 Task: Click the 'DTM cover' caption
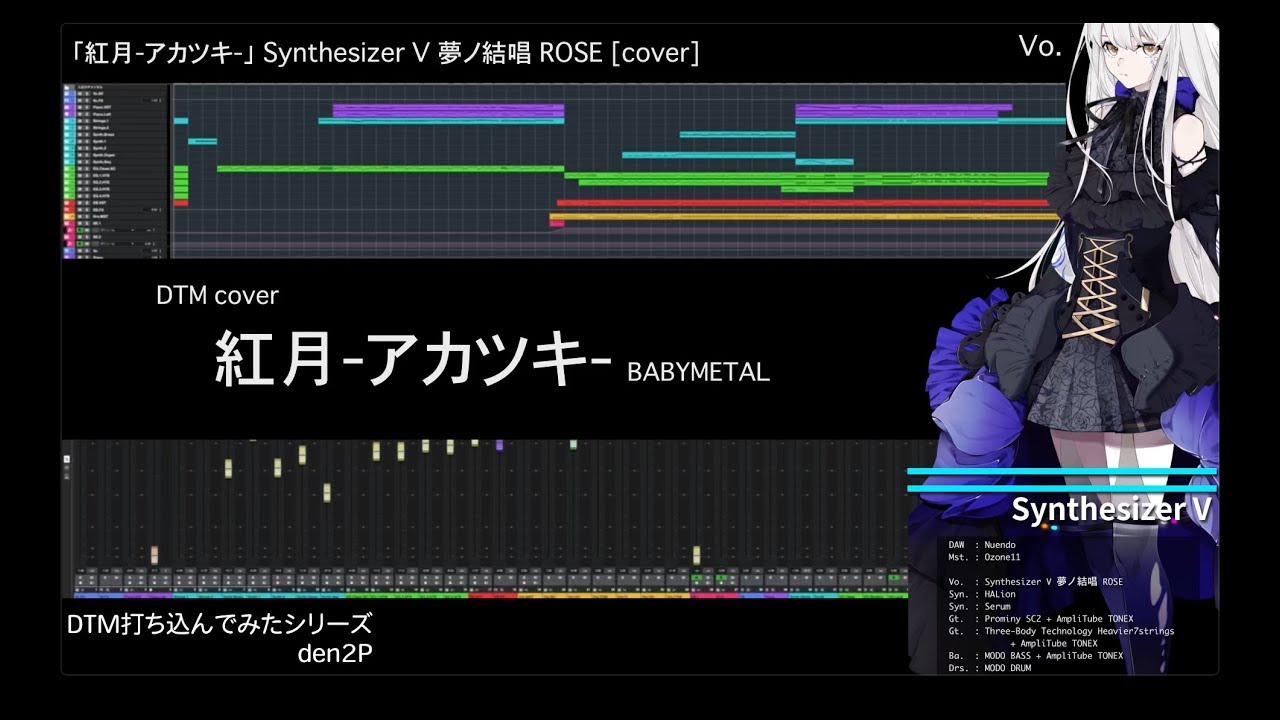217,295
